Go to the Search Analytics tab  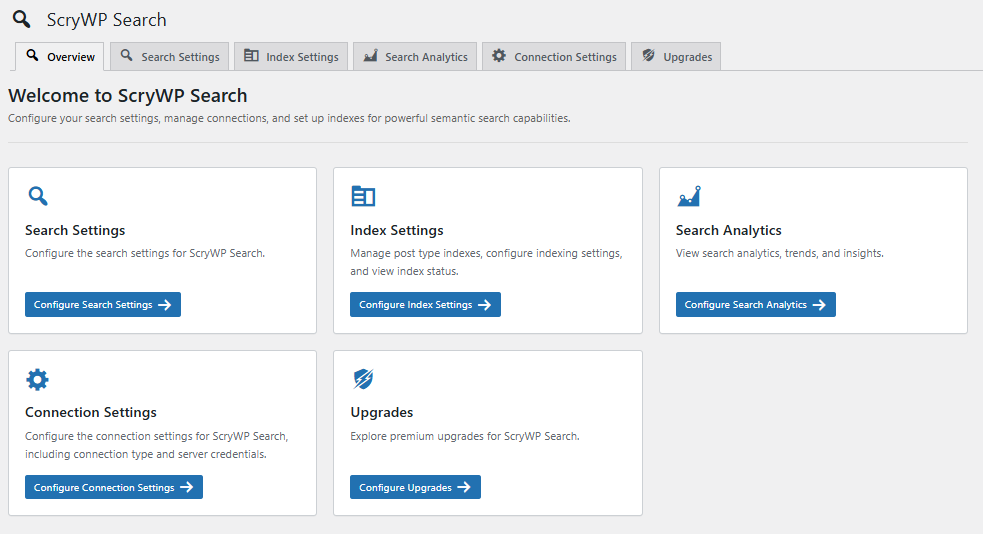(415, 57)
